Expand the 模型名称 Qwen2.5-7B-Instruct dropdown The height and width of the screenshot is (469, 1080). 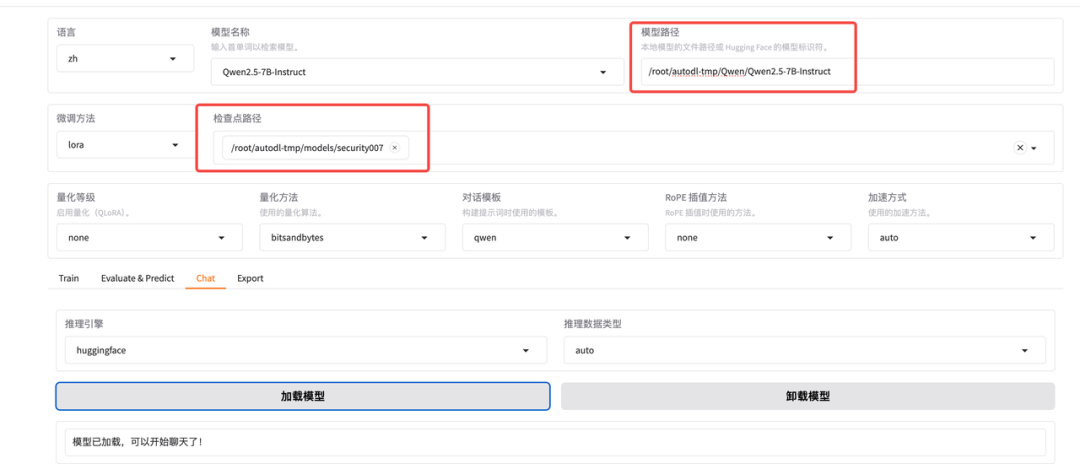[417, 72]
